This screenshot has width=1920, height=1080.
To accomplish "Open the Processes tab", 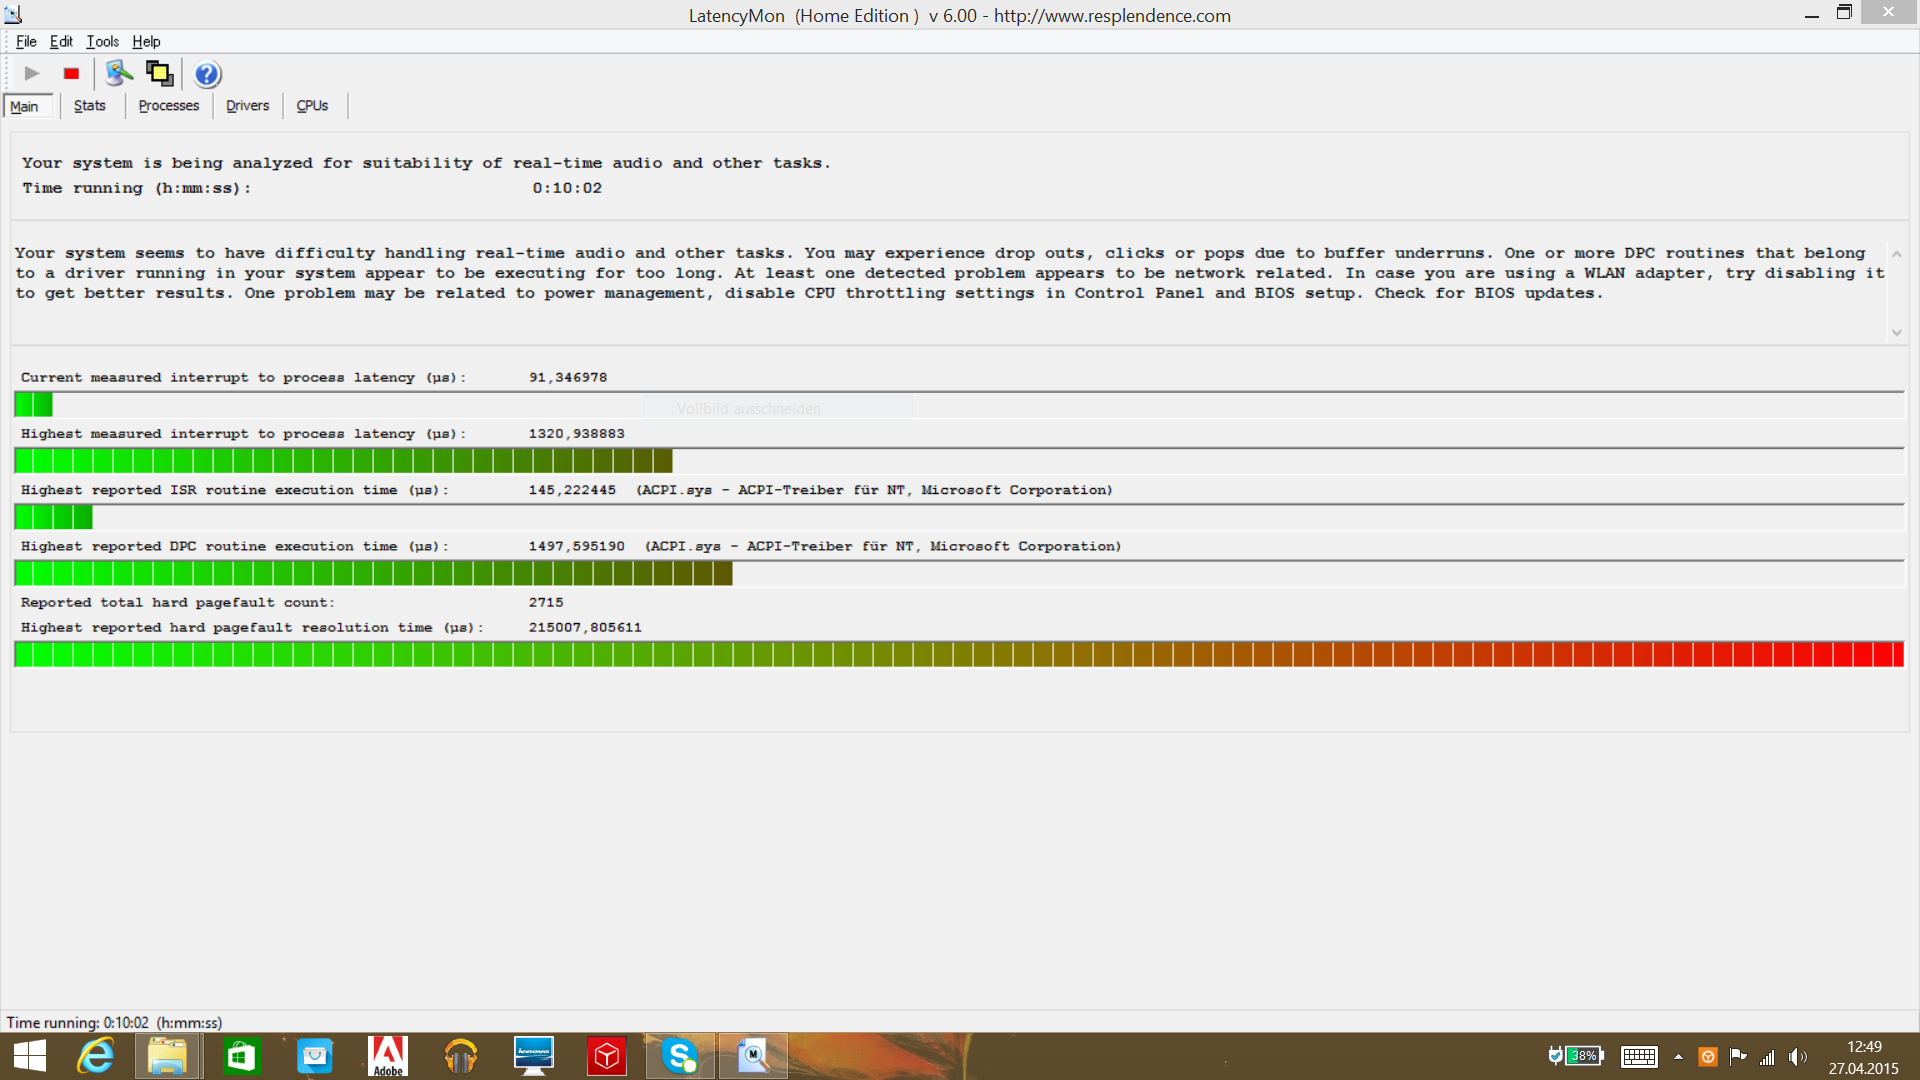I will tap(168, 106).
